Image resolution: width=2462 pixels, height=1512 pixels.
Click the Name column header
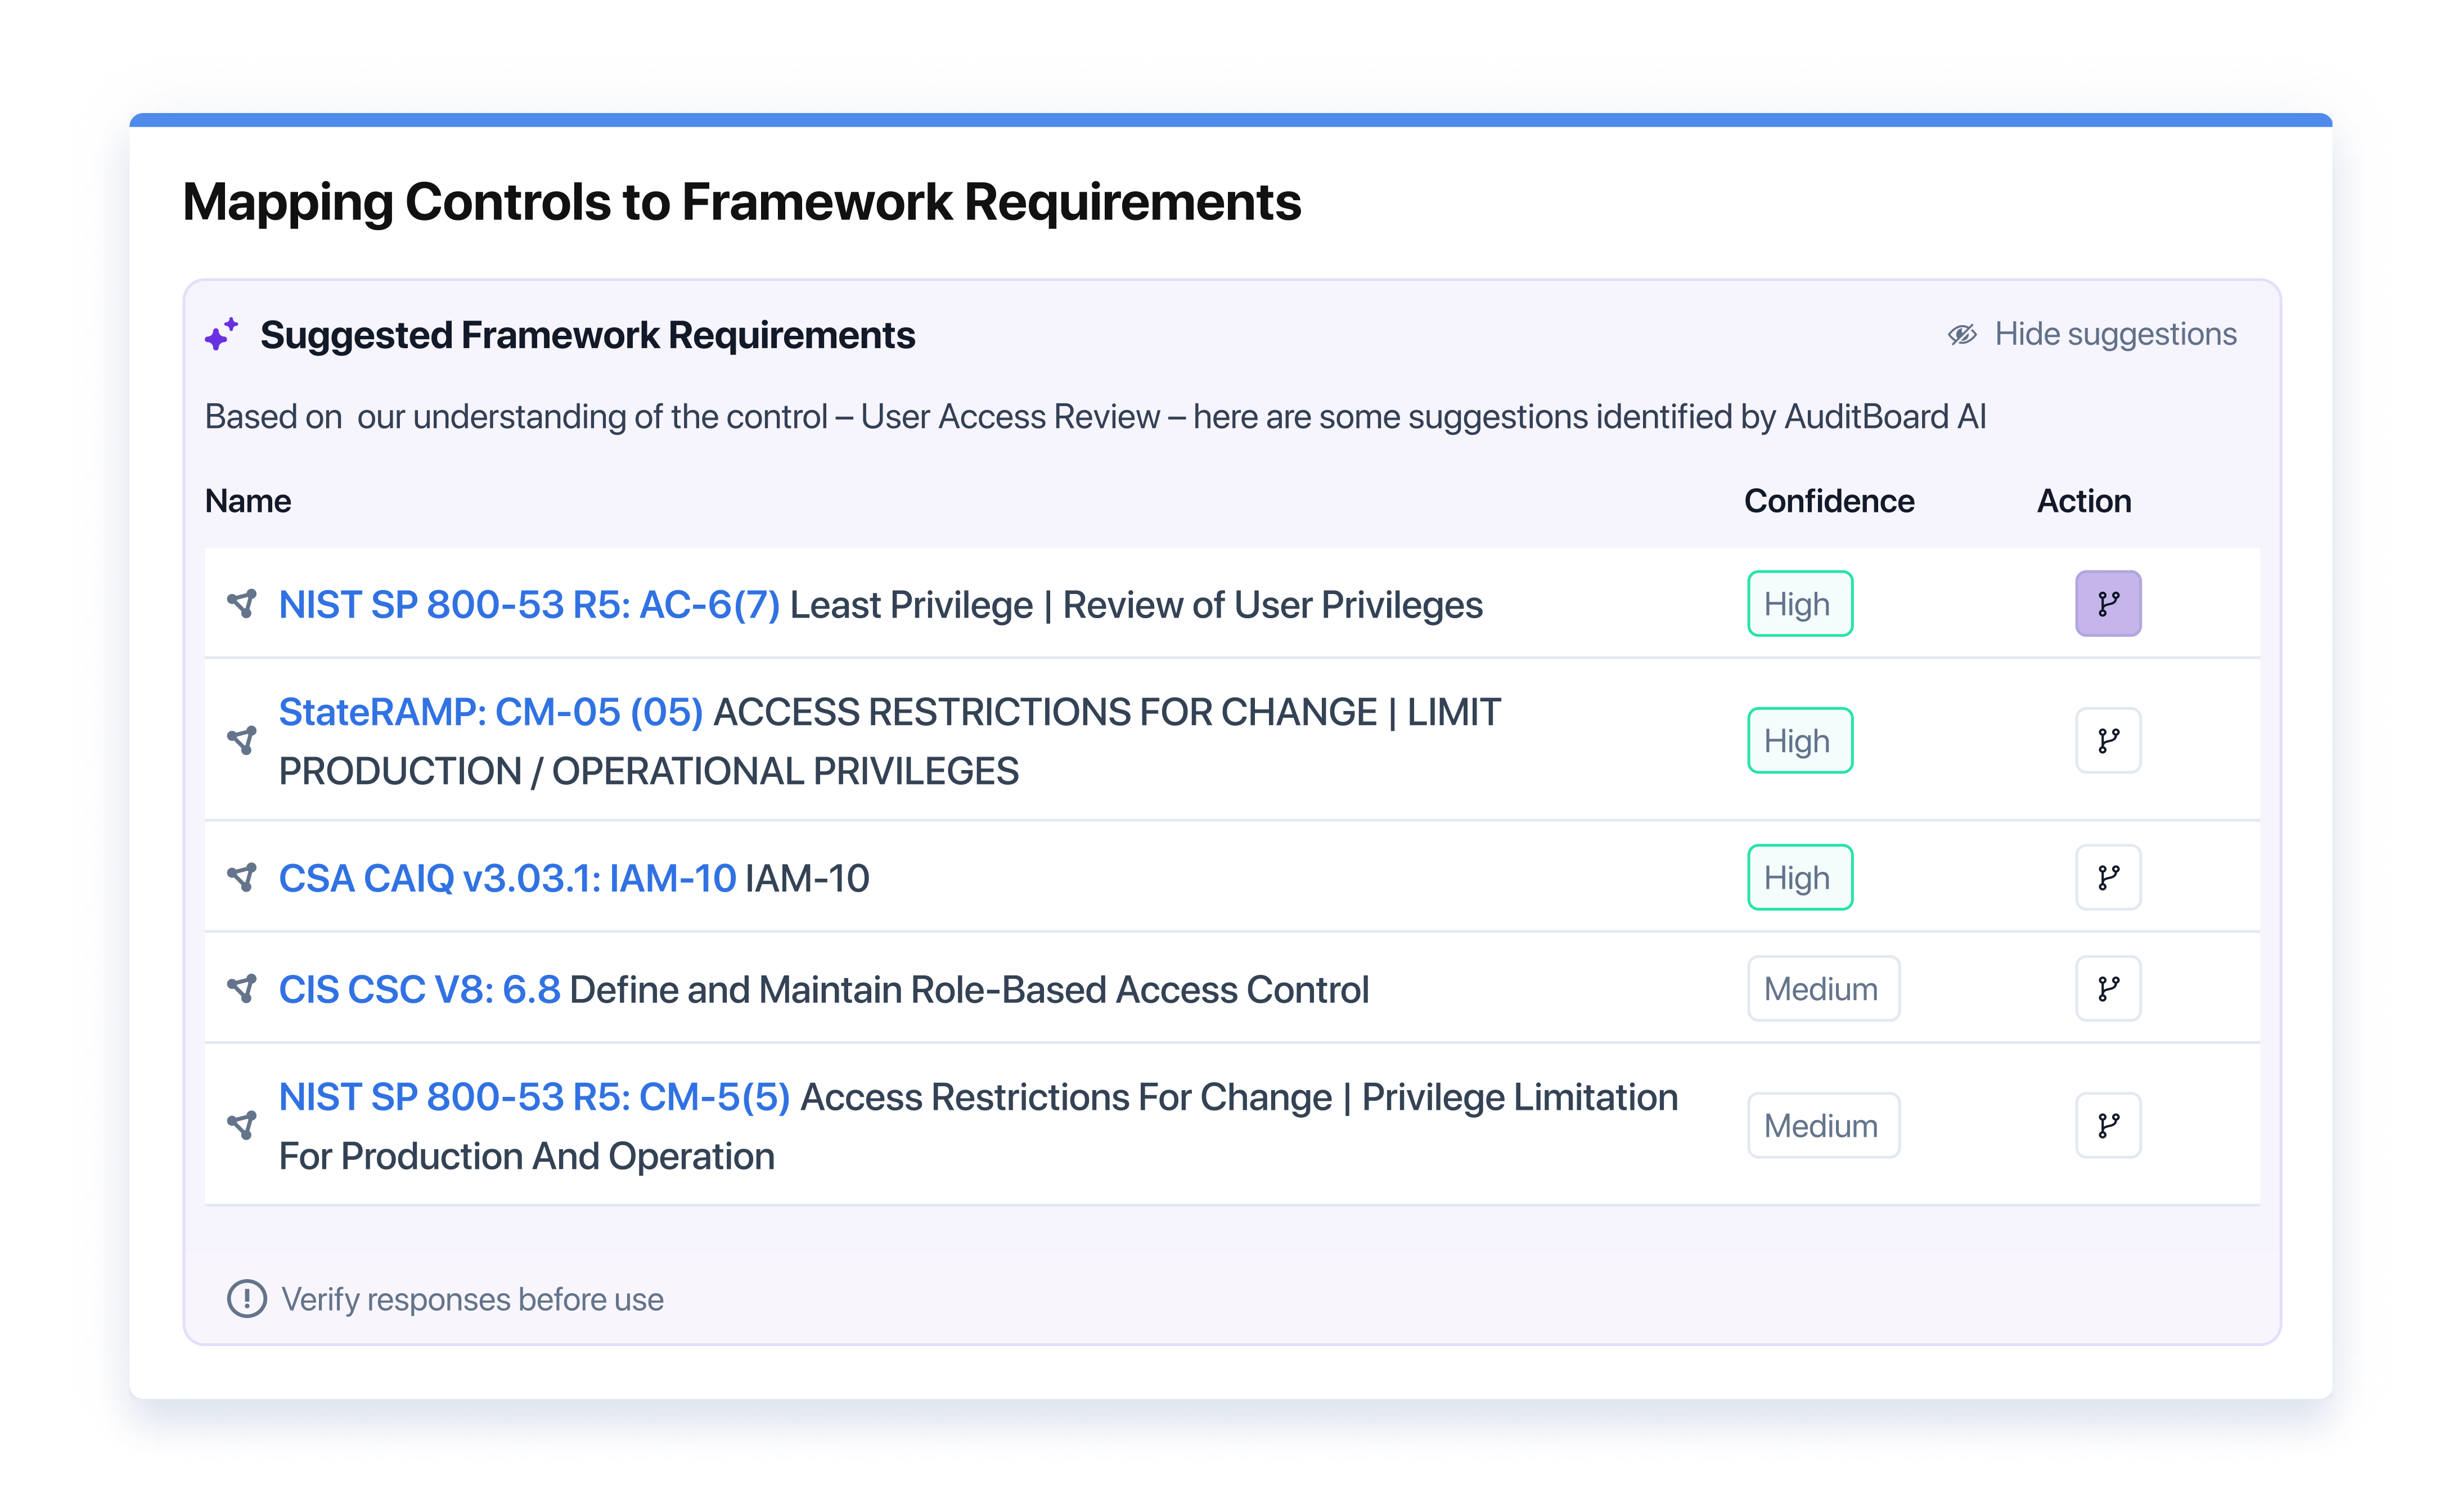point(247,500)
